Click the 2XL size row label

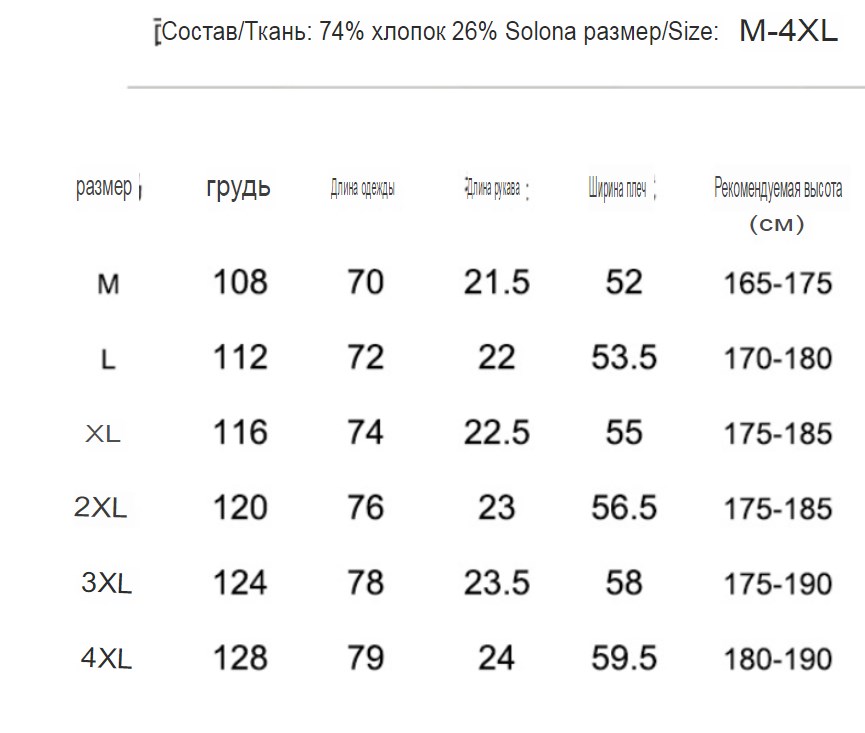pos(100,507)
